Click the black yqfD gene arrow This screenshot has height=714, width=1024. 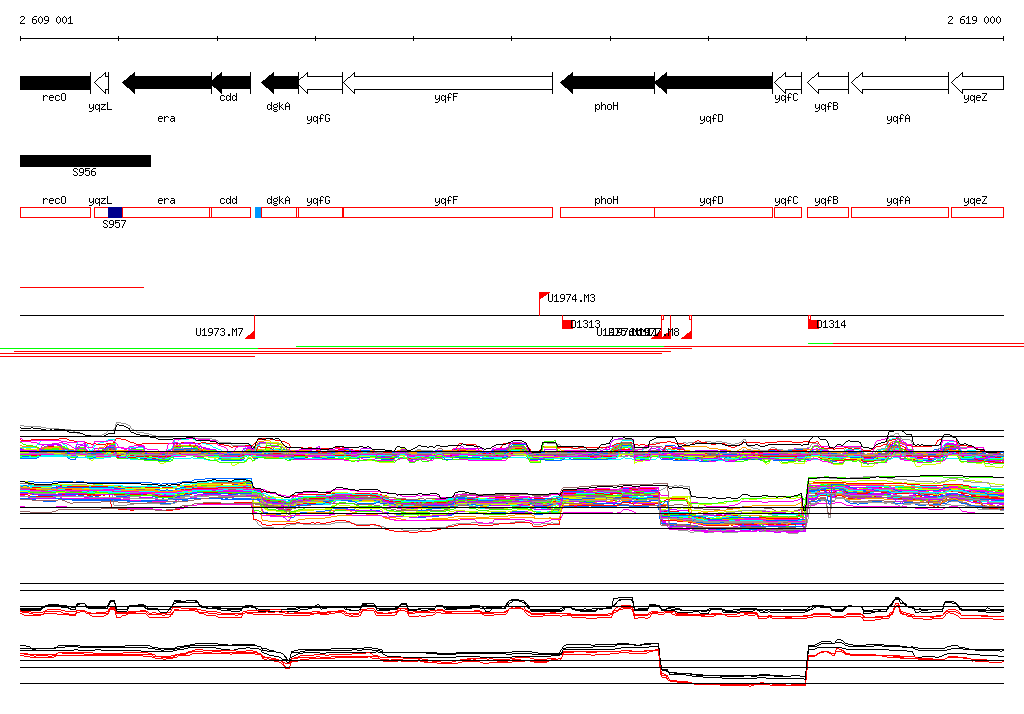713,83
